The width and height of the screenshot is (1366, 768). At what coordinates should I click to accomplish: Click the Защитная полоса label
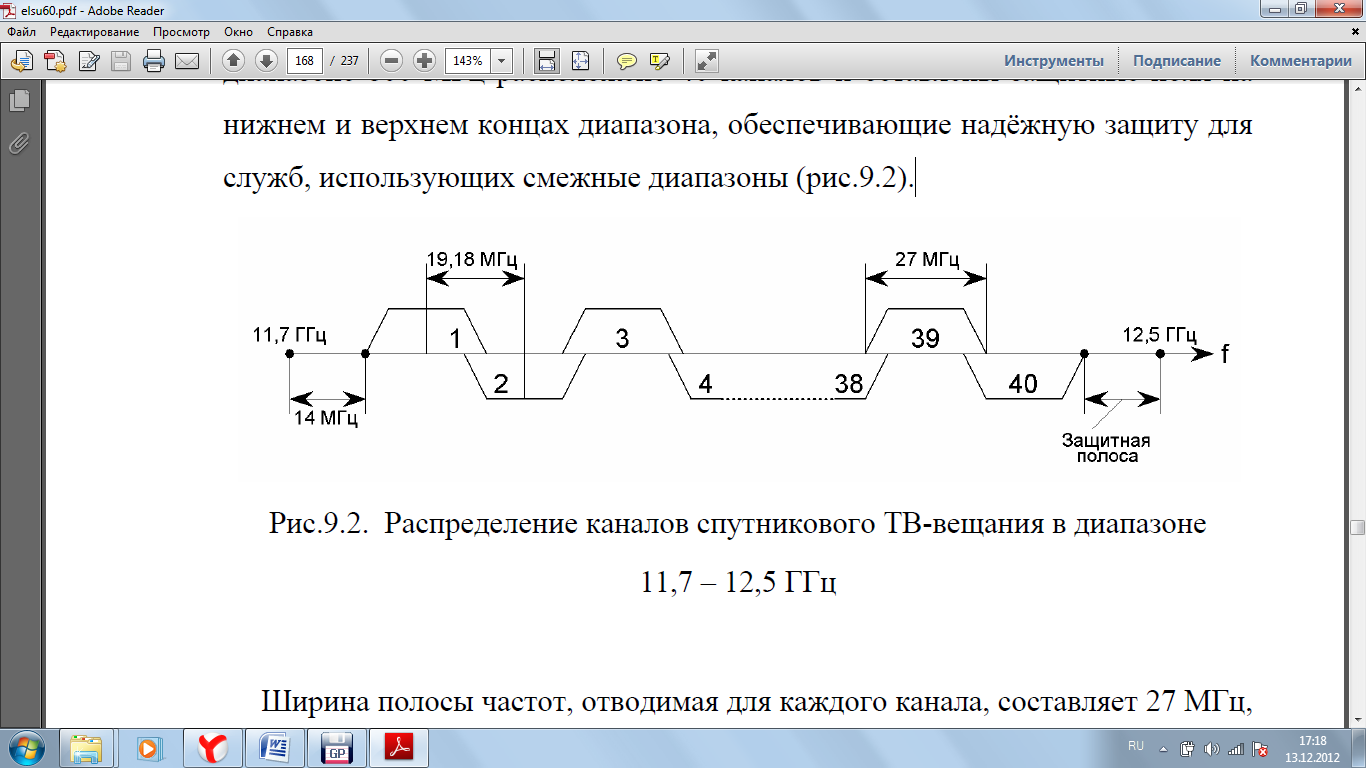[1106, 448]
